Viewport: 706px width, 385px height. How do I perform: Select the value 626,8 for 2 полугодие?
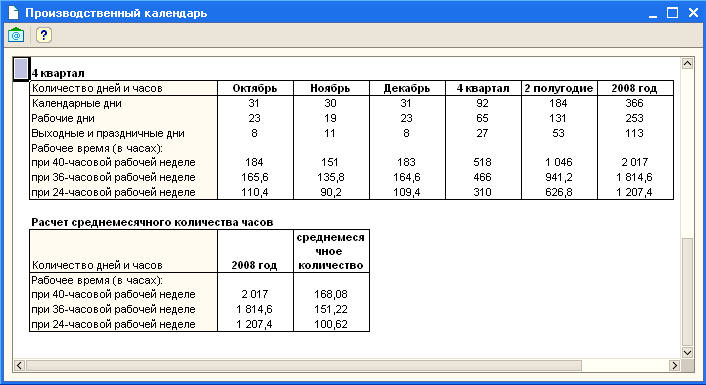(558, 192)
